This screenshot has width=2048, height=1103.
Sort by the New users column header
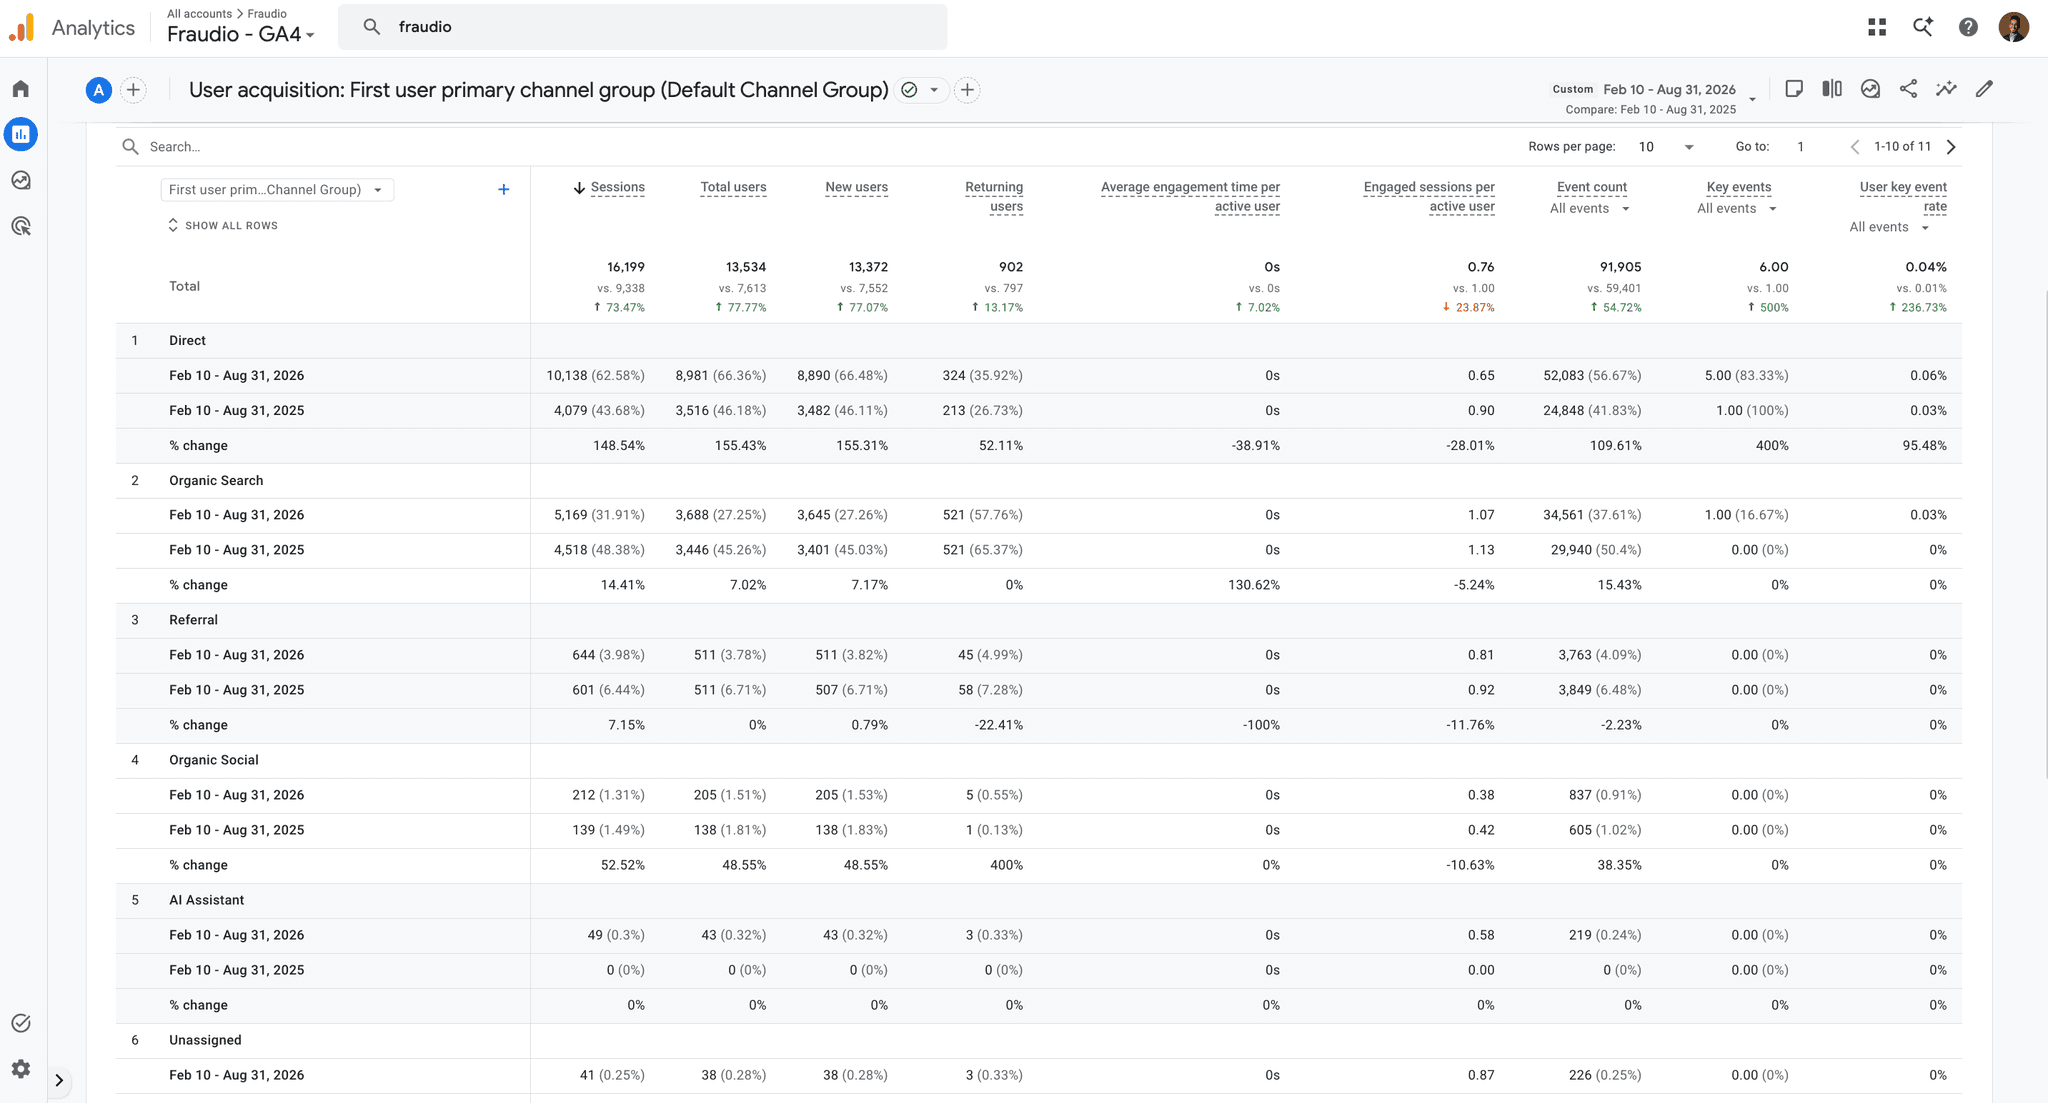(x=856, y=188)
